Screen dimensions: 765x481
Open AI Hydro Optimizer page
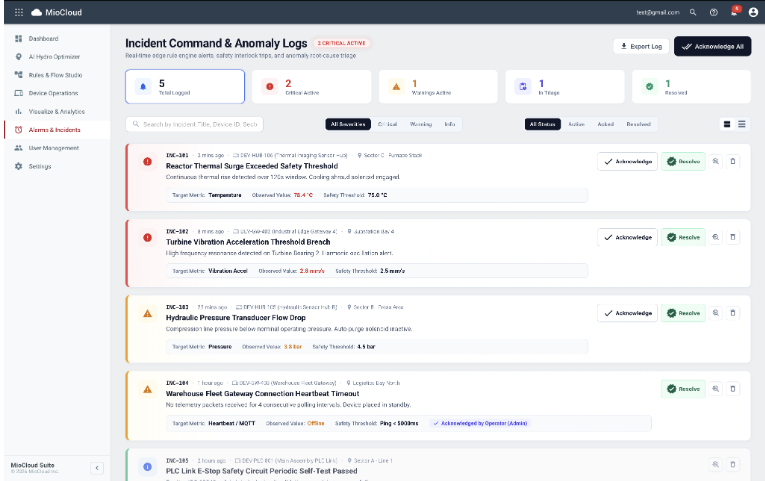pyautogui.click(x=57, y=57)
